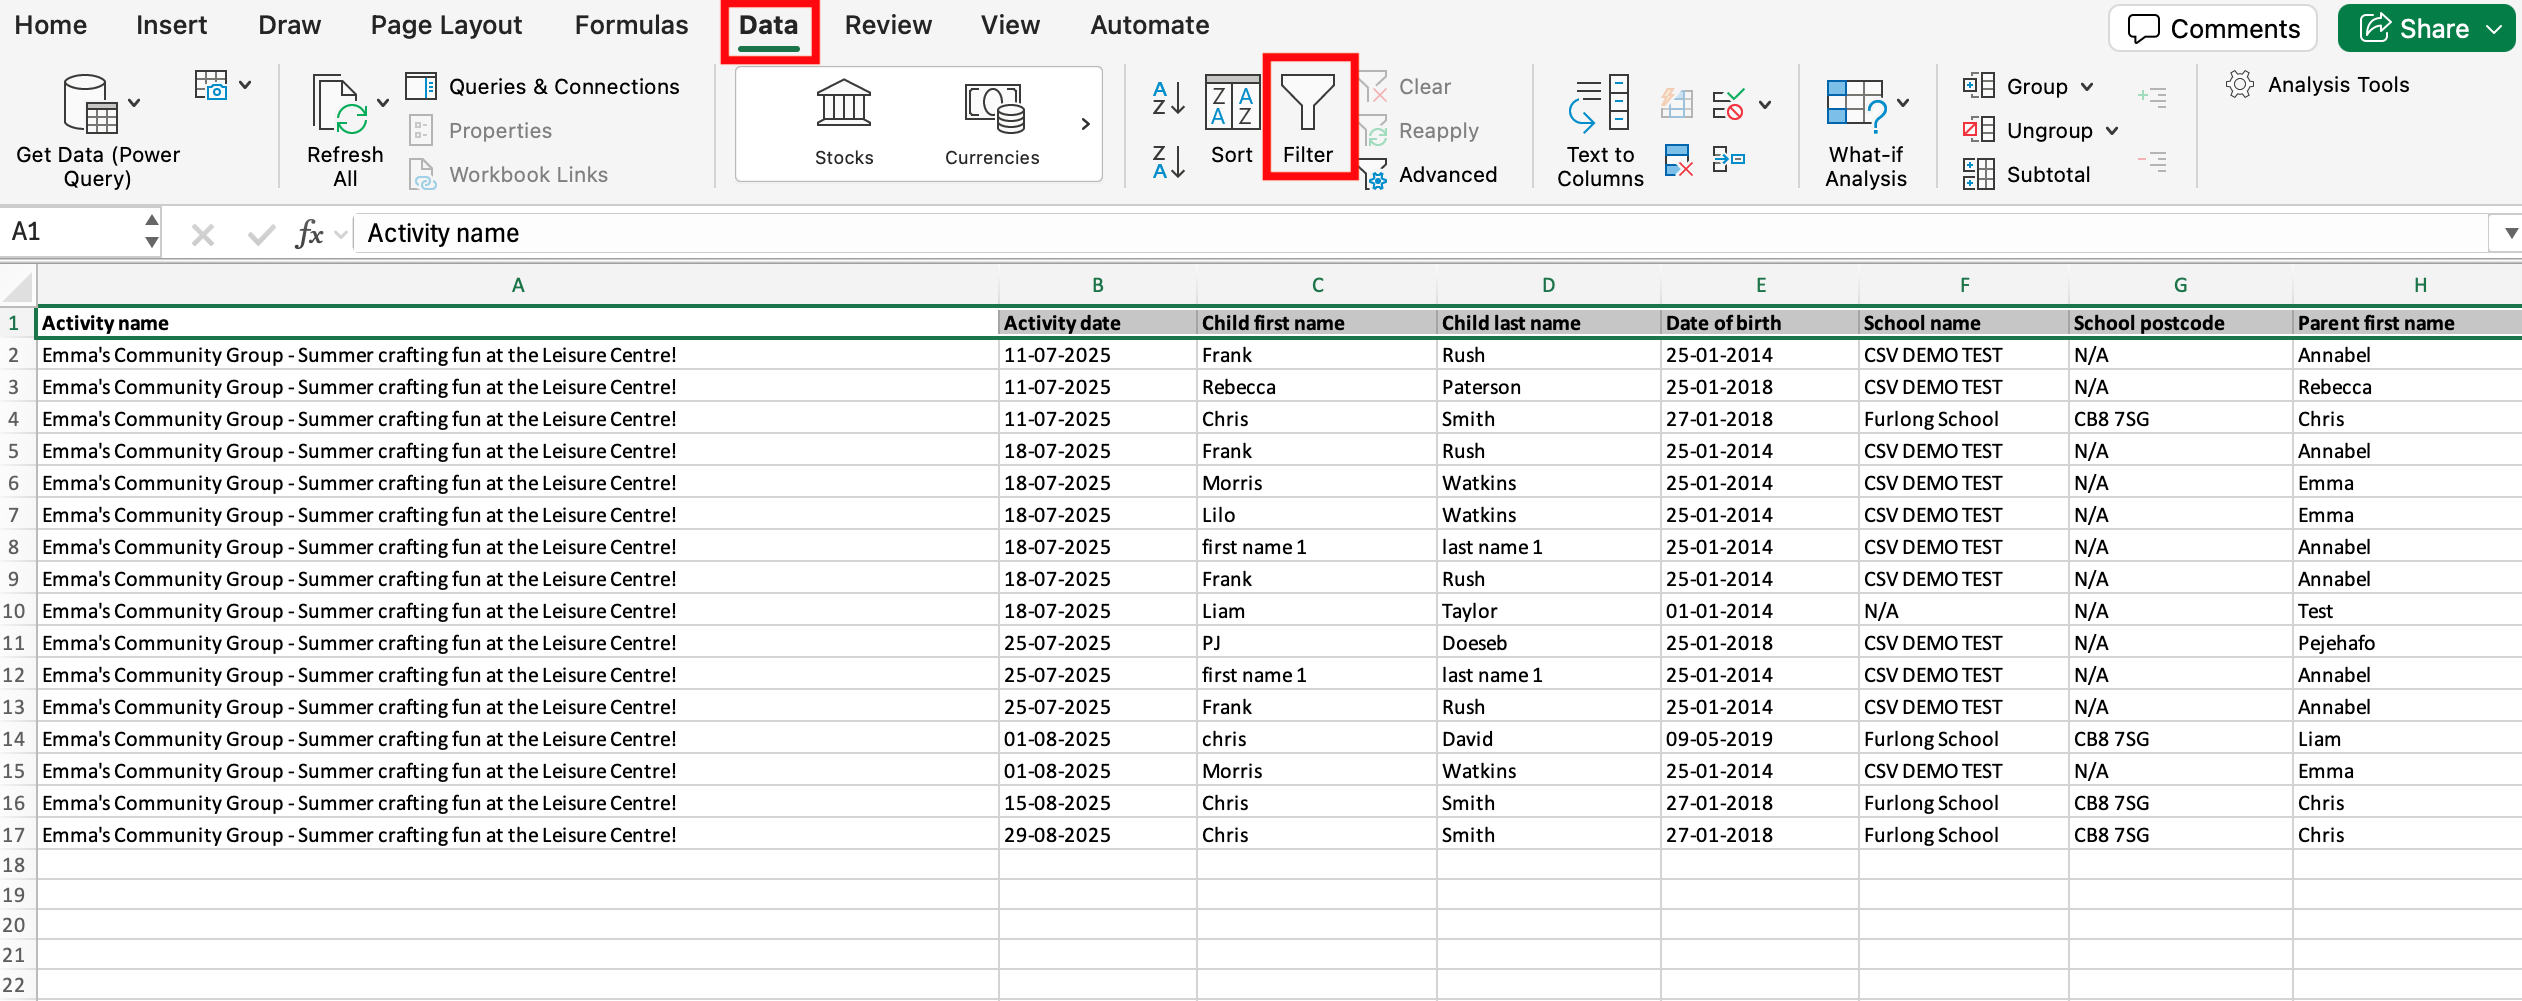Open the Page Layout tab
The height and width of the screenshot is (1001, 2522).
[446, 26]
